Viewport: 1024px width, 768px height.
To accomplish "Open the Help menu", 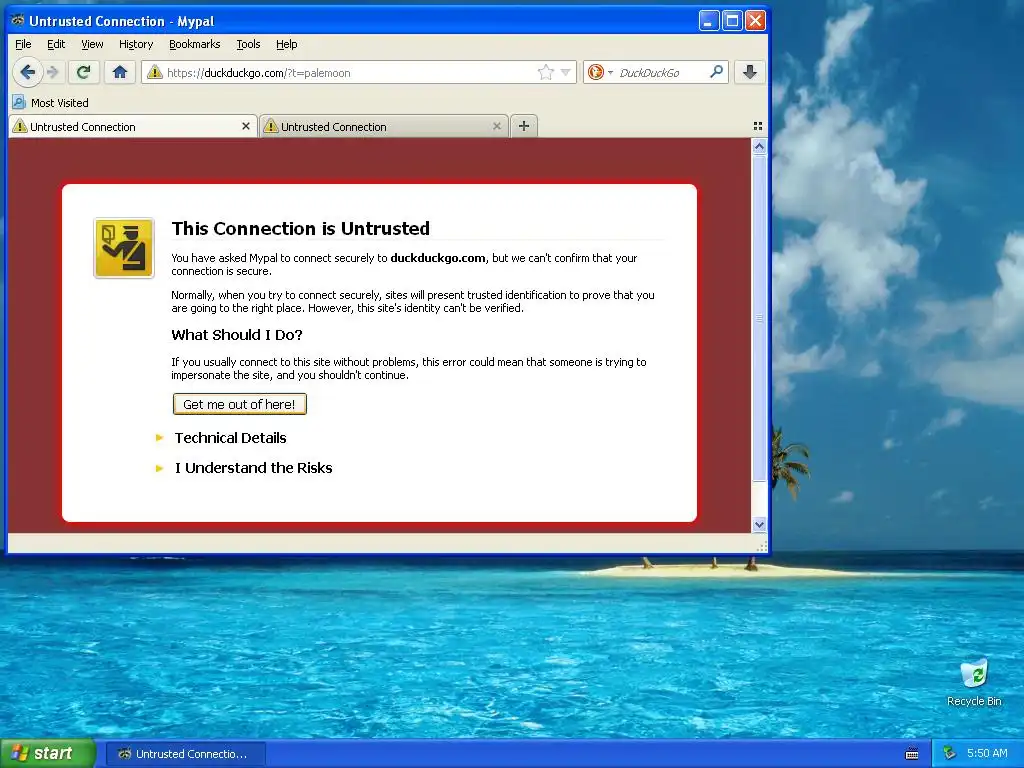I will coord(286,44).
